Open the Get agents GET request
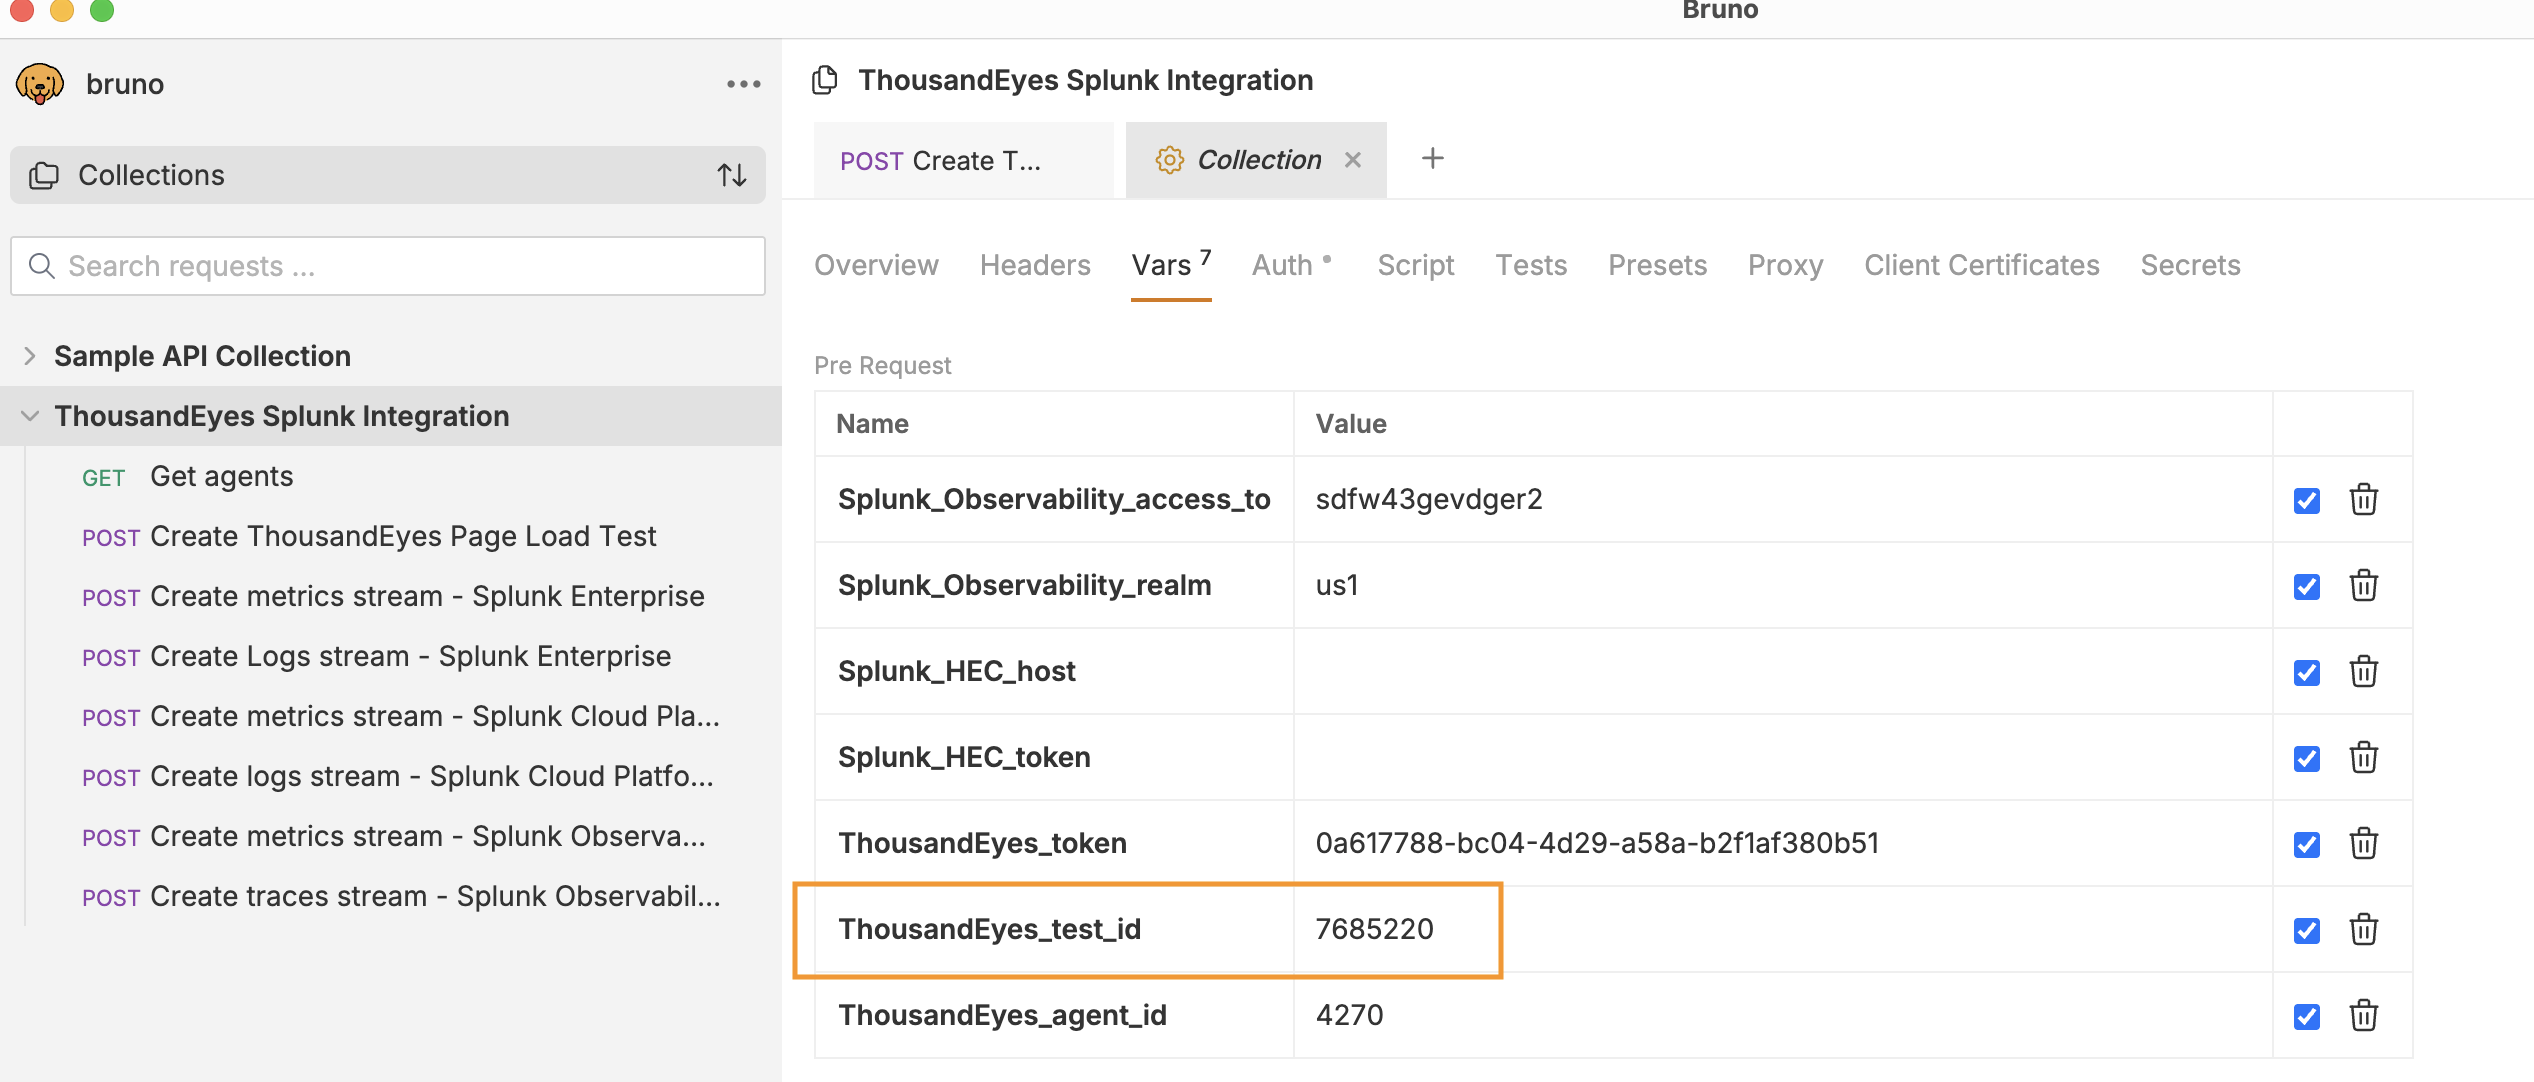This screenshot has height=1082, width=2534. click(221, 476)
